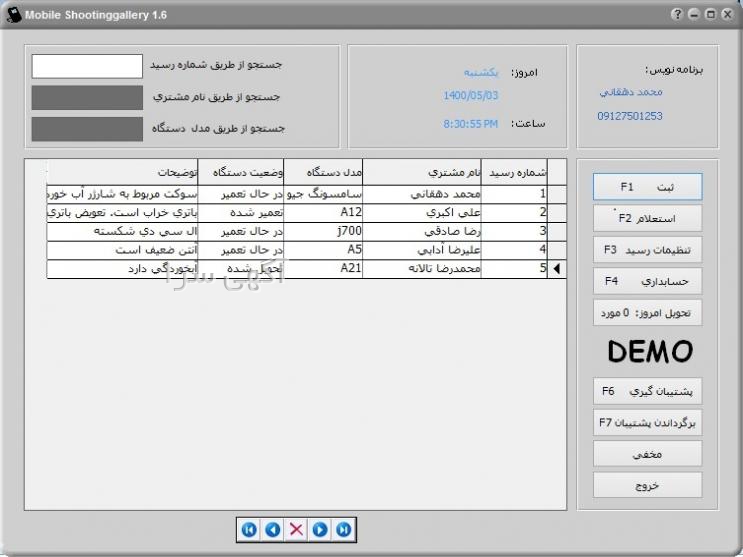Click the ثبت F1 register button
The width and height of the screenshot is (743, 557).
point(647,187)
